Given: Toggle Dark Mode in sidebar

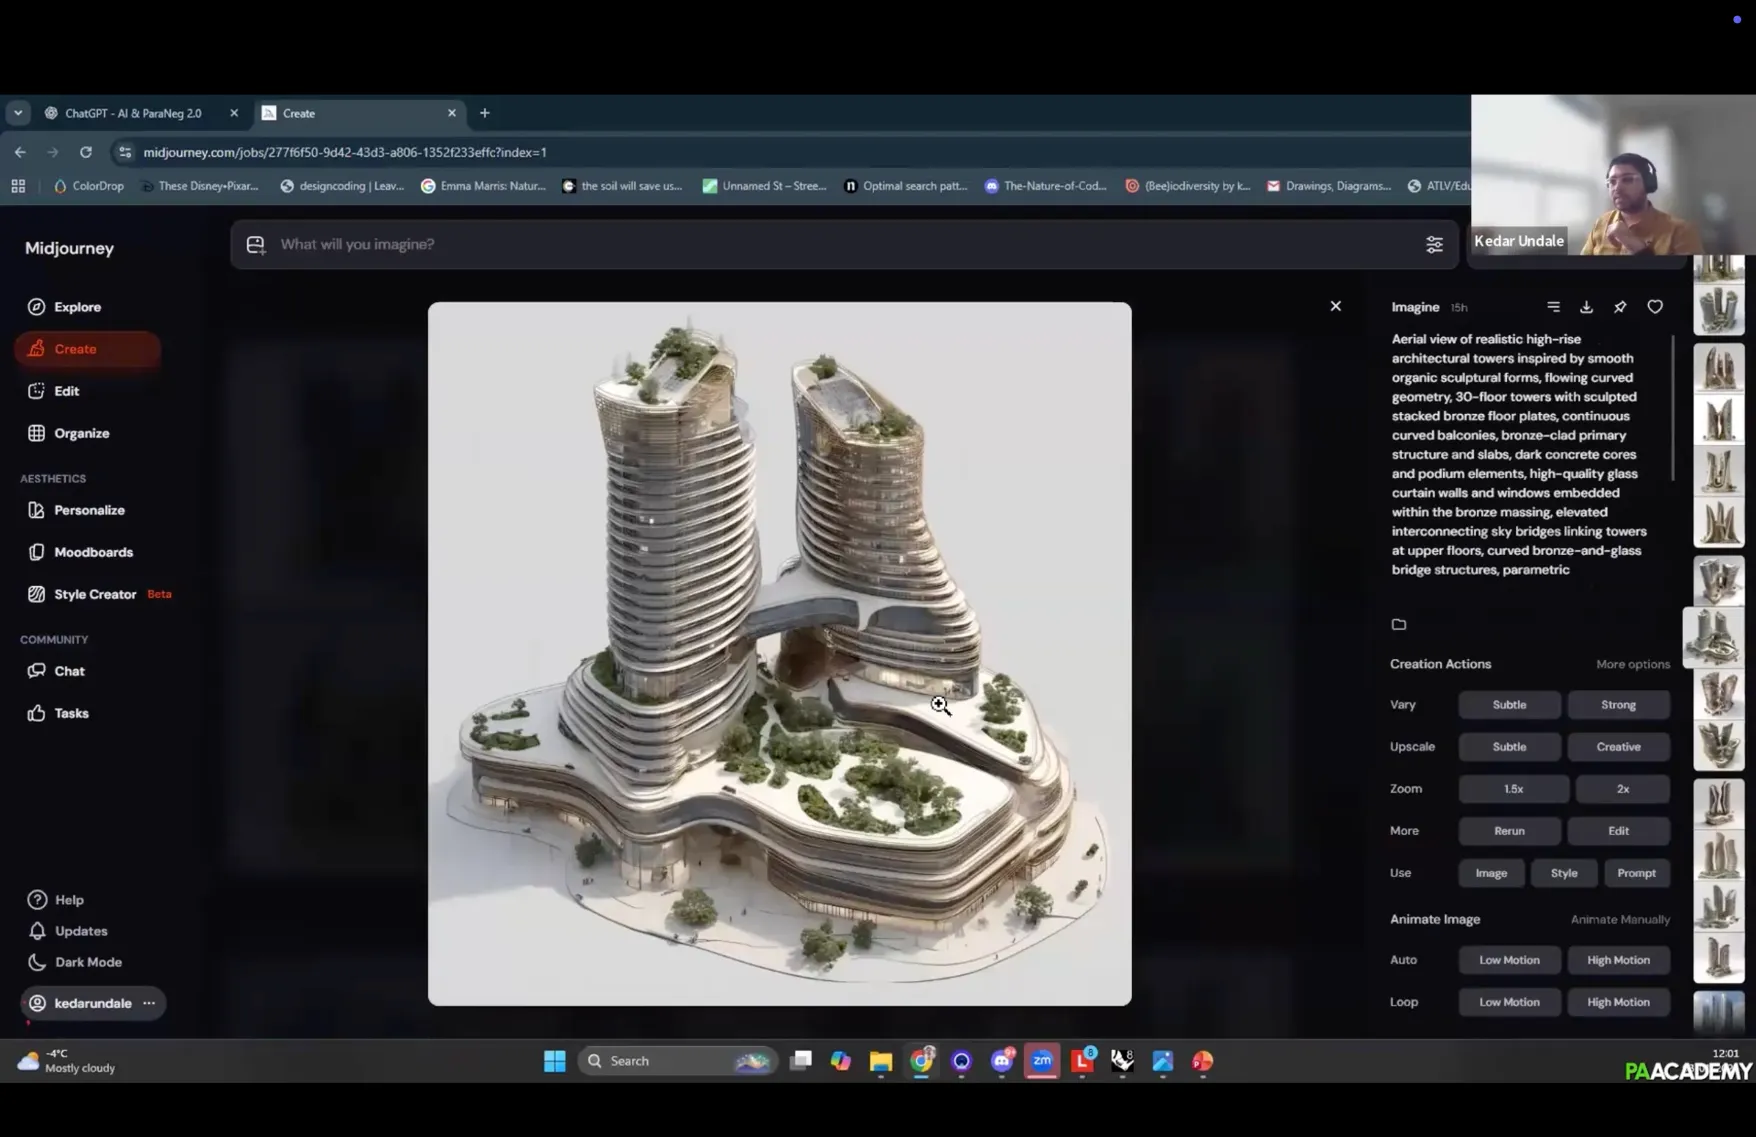Looking at the screenshot, I should click(88, 962).
